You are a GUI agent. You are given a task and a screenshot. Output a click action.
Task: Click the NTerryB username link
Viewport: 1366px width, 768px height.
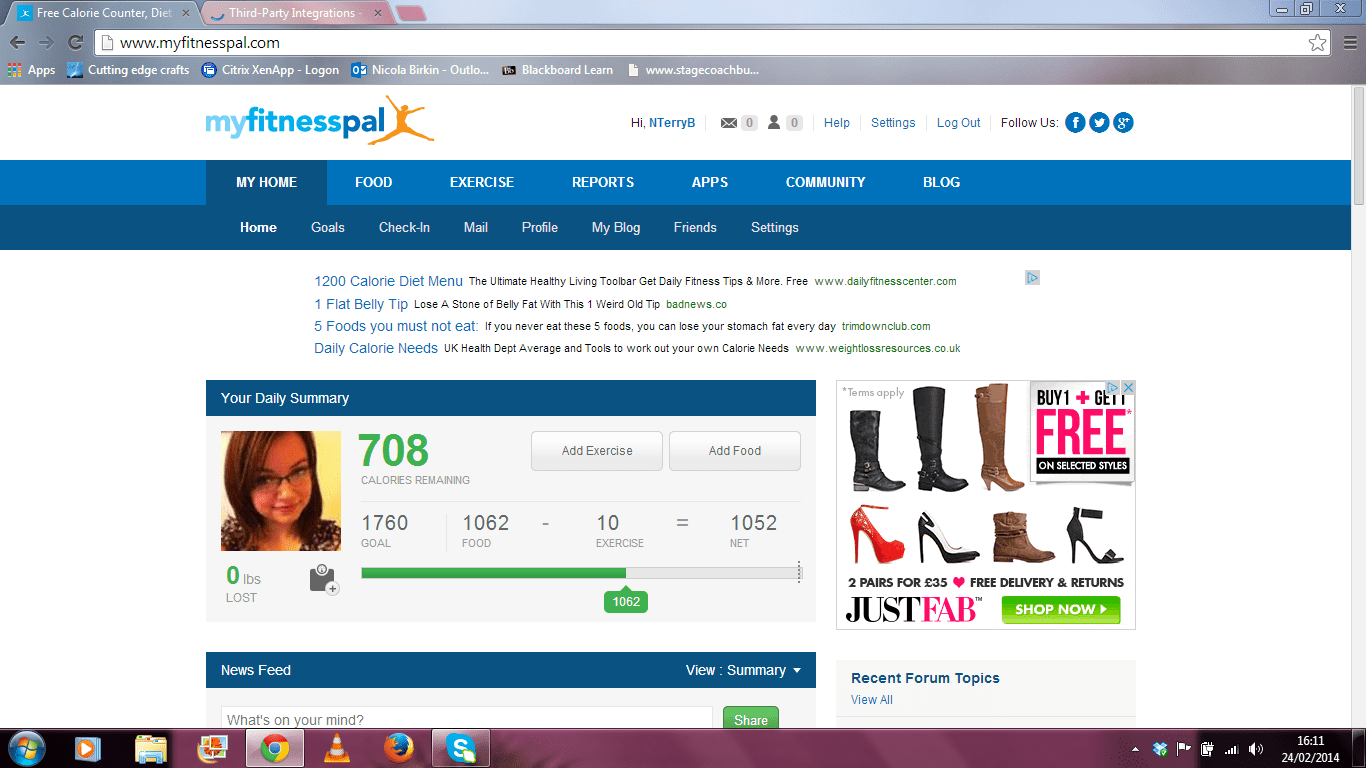(672, 123)
